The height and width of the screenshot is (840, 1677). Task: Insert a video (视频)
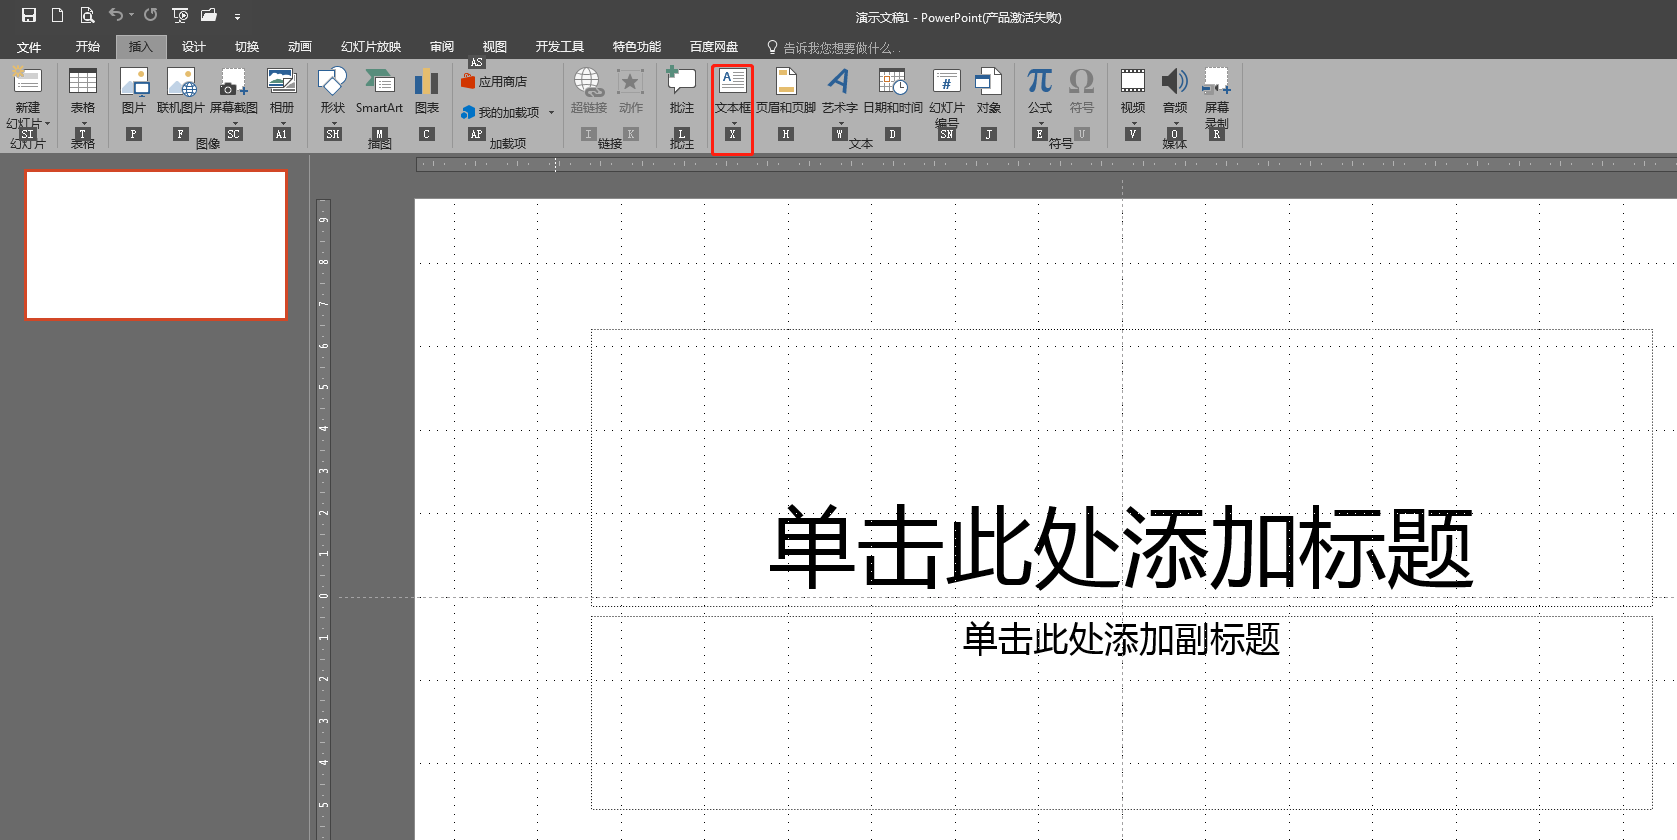pyautogui.click(x=1133, y=96)
